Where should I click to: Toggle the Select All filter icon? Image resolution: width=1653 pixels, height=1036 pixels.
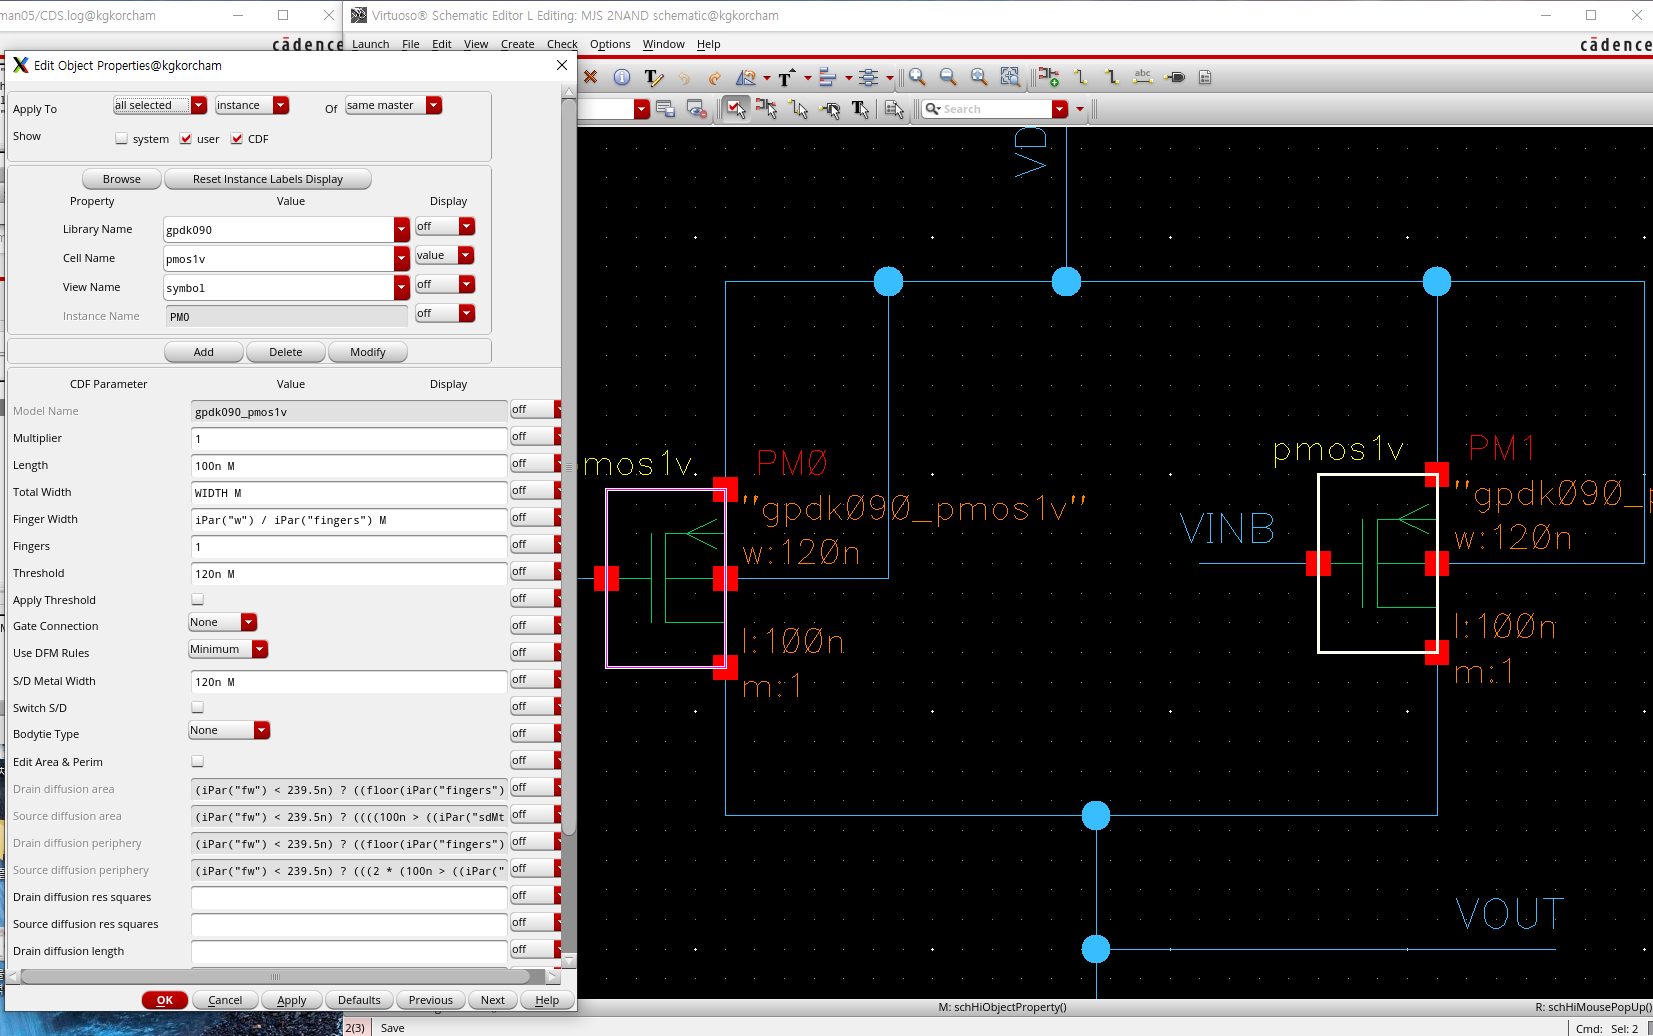pyautogui.click(x=736, y=109)
